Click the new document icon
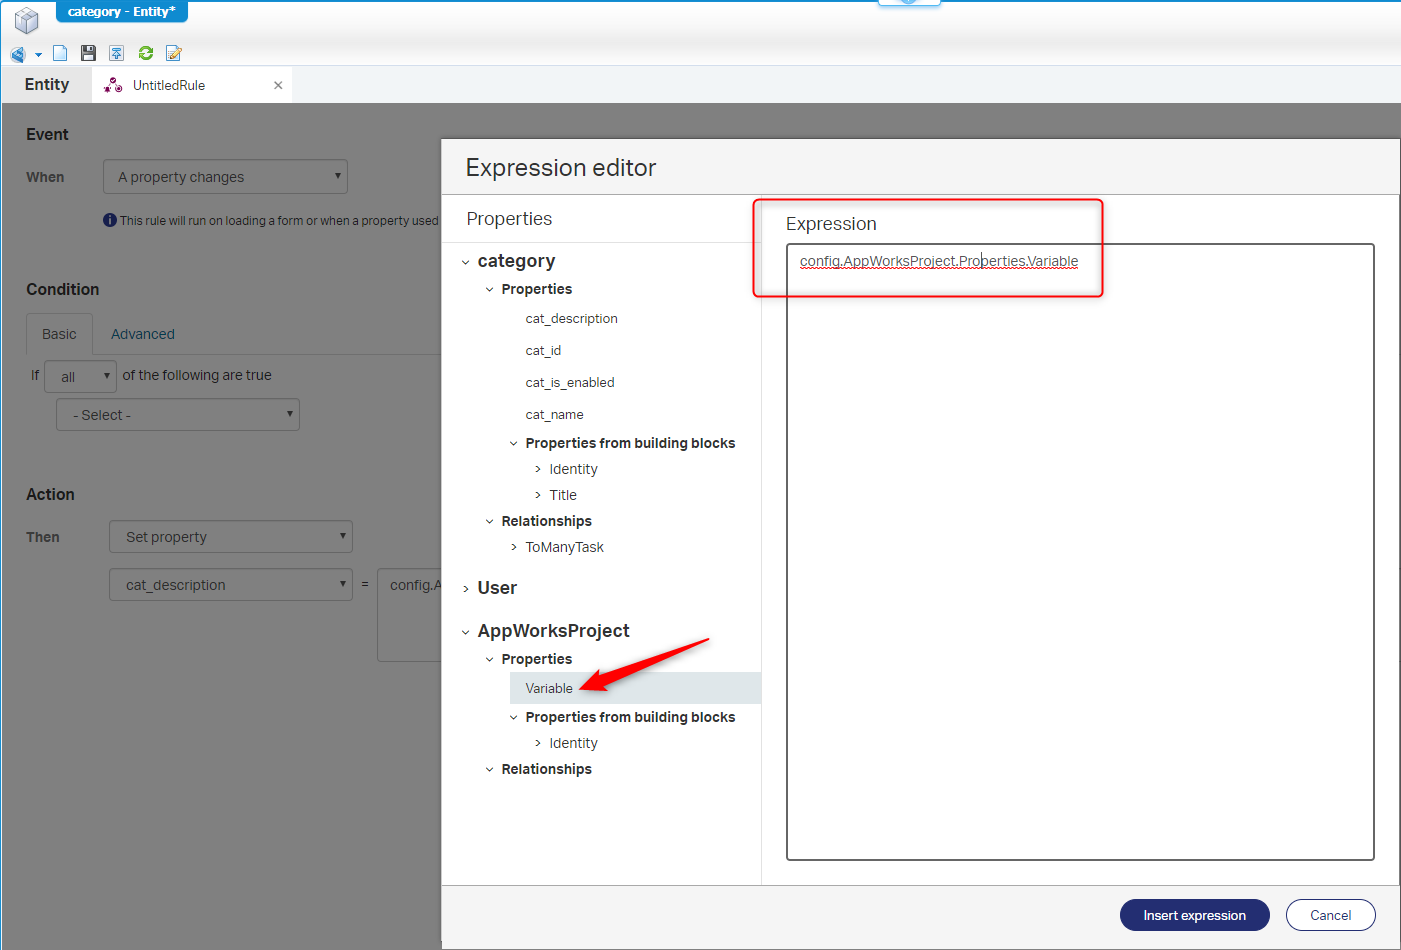 click(x=60, y=53)
